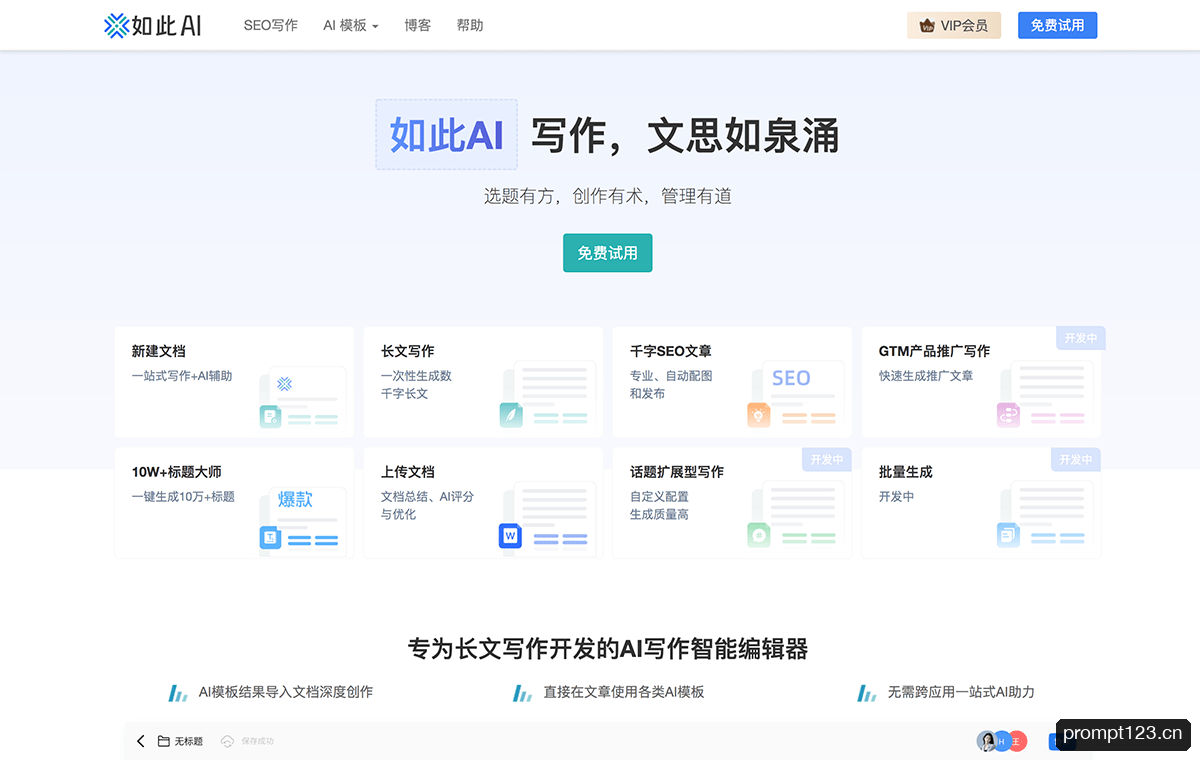Click the bar icon beside 无需跨应用一站式AI助力
The image size is (1200, 760).
pos(867,692)
